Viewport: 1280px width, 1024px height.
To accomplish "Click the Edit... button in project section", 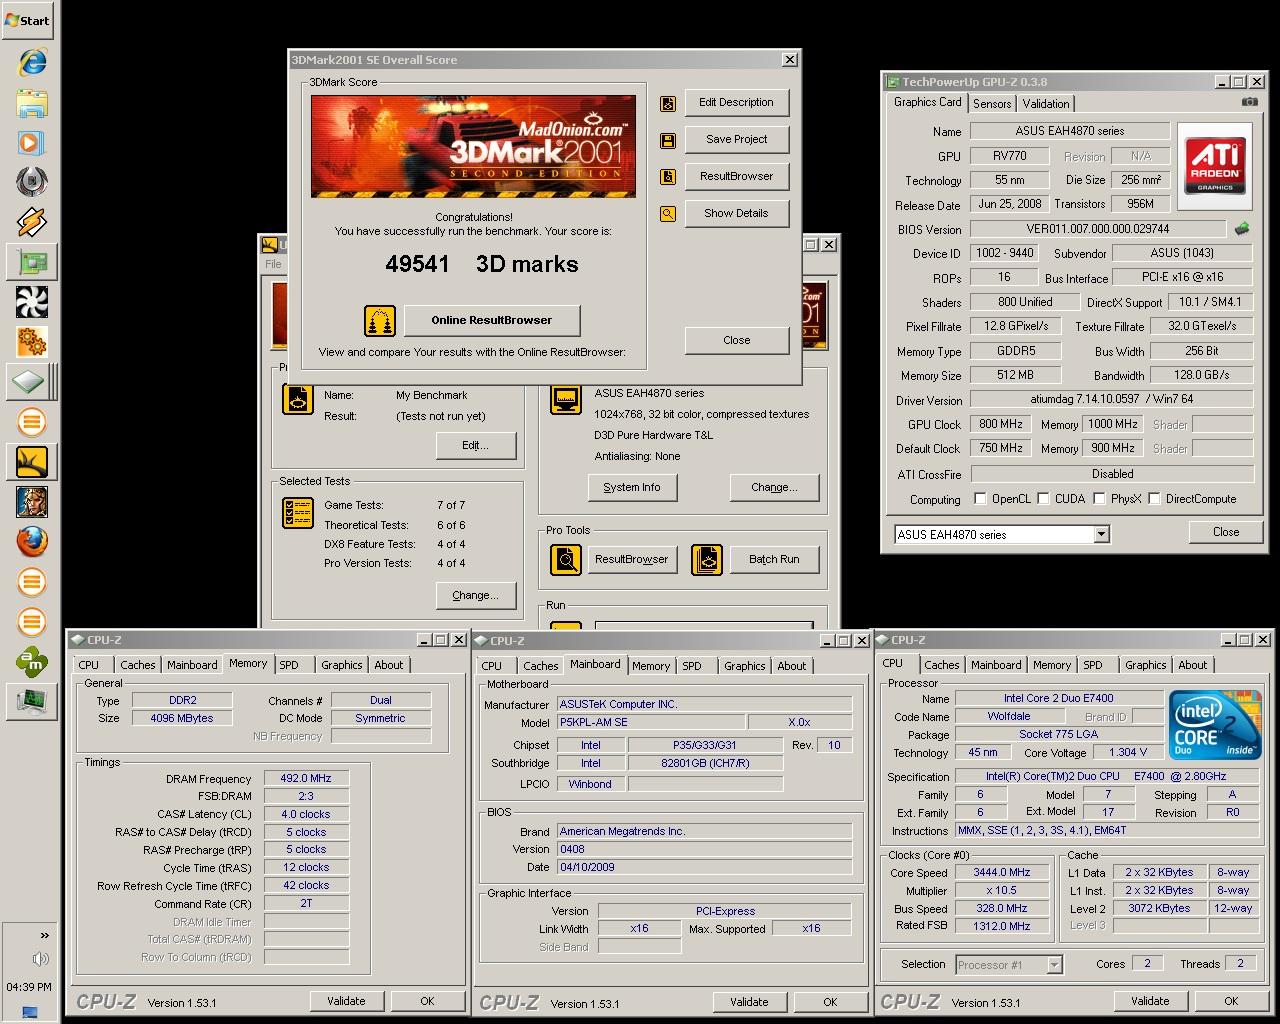I will [475, 445].
